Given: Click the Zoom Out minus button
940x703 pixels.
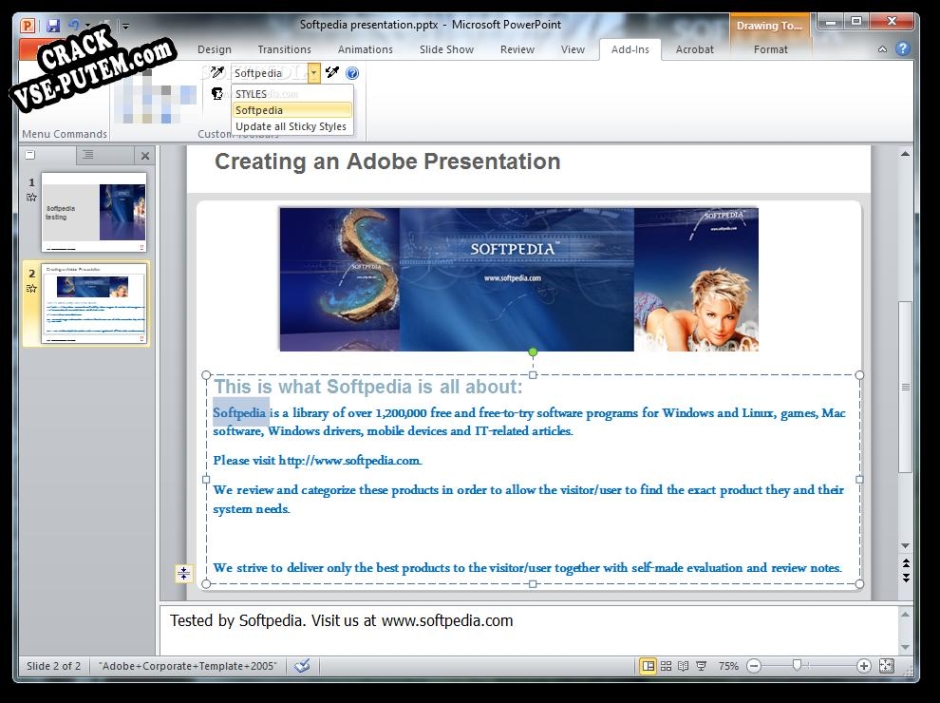Looking at the screenshot, I should point(754,666).
